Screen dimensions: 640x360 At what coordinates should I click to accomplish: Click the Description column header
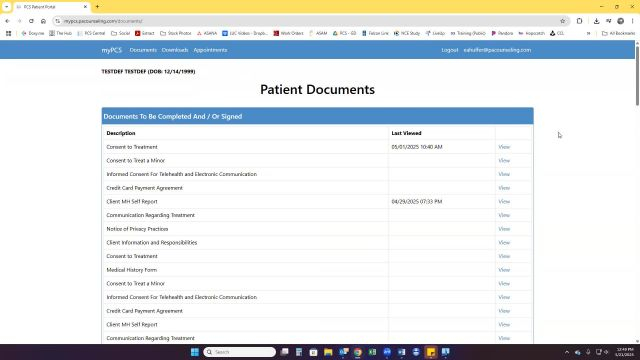[x=121, y=133]
